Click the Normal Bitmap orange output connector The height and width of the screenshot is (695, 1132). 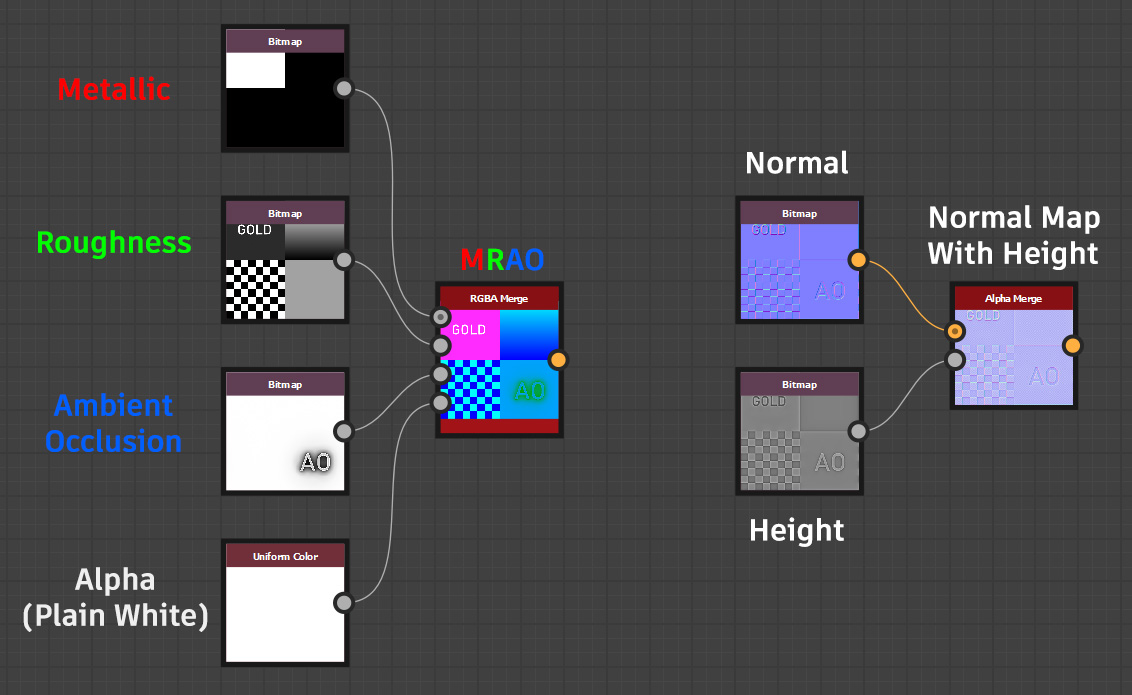point(858,260)
